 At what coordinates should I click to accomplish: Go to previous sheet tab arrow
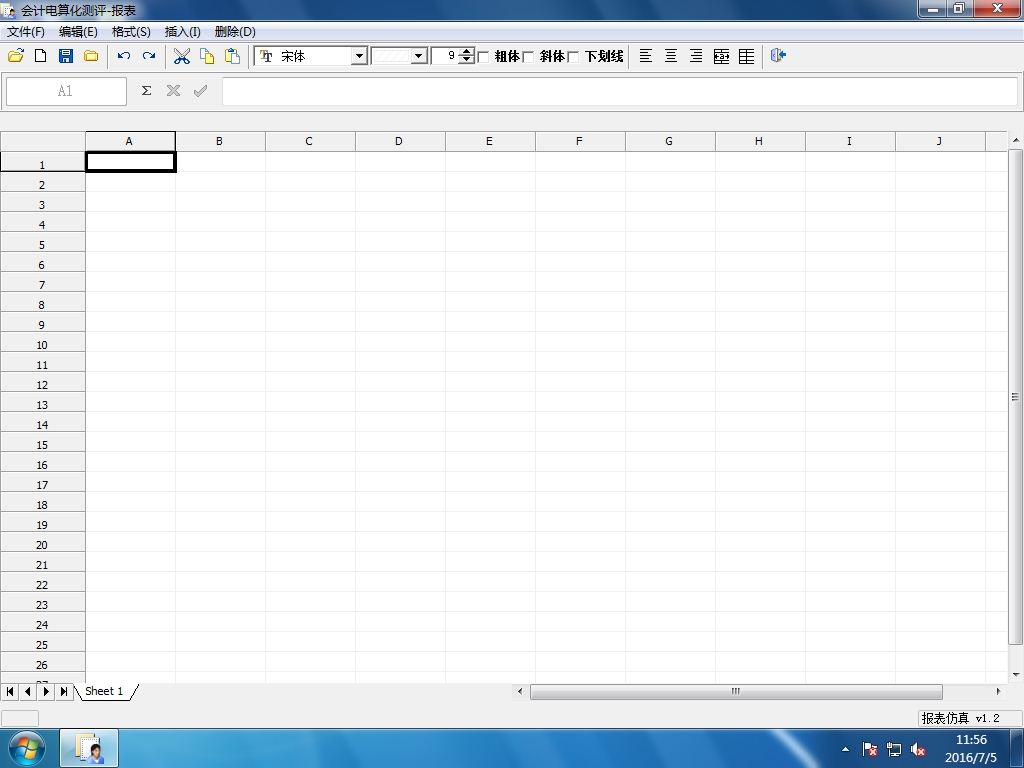pos(28,691)
